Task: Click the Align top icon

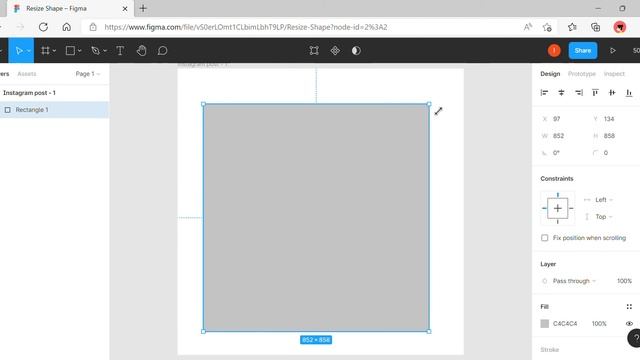Action: pyautogui.click(x=595, y=93)
